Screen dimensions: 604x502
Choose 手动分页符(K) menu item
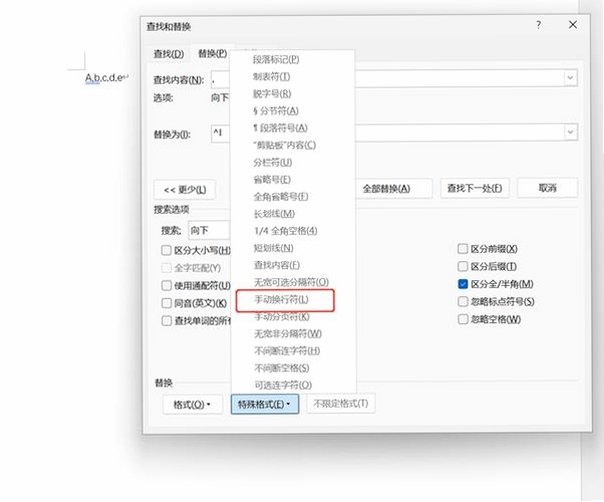click(293, 316)
